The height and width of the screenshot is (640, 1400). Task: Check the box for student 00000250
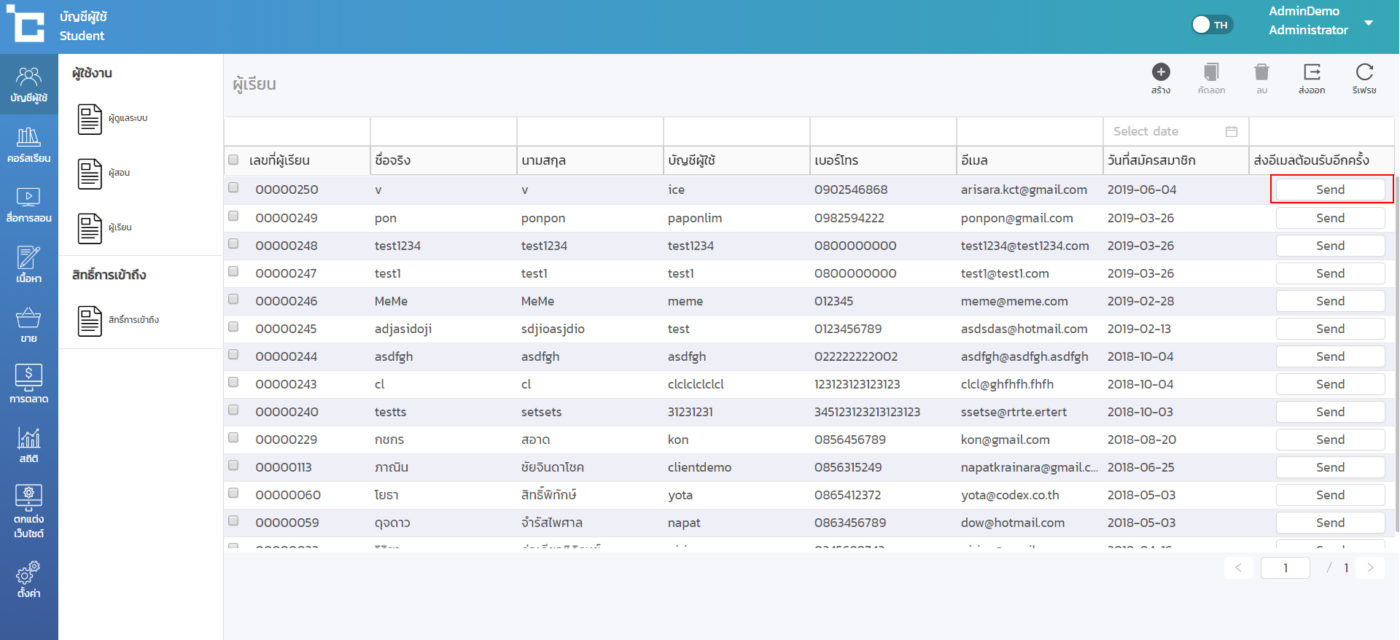click(x=233, y=188)
